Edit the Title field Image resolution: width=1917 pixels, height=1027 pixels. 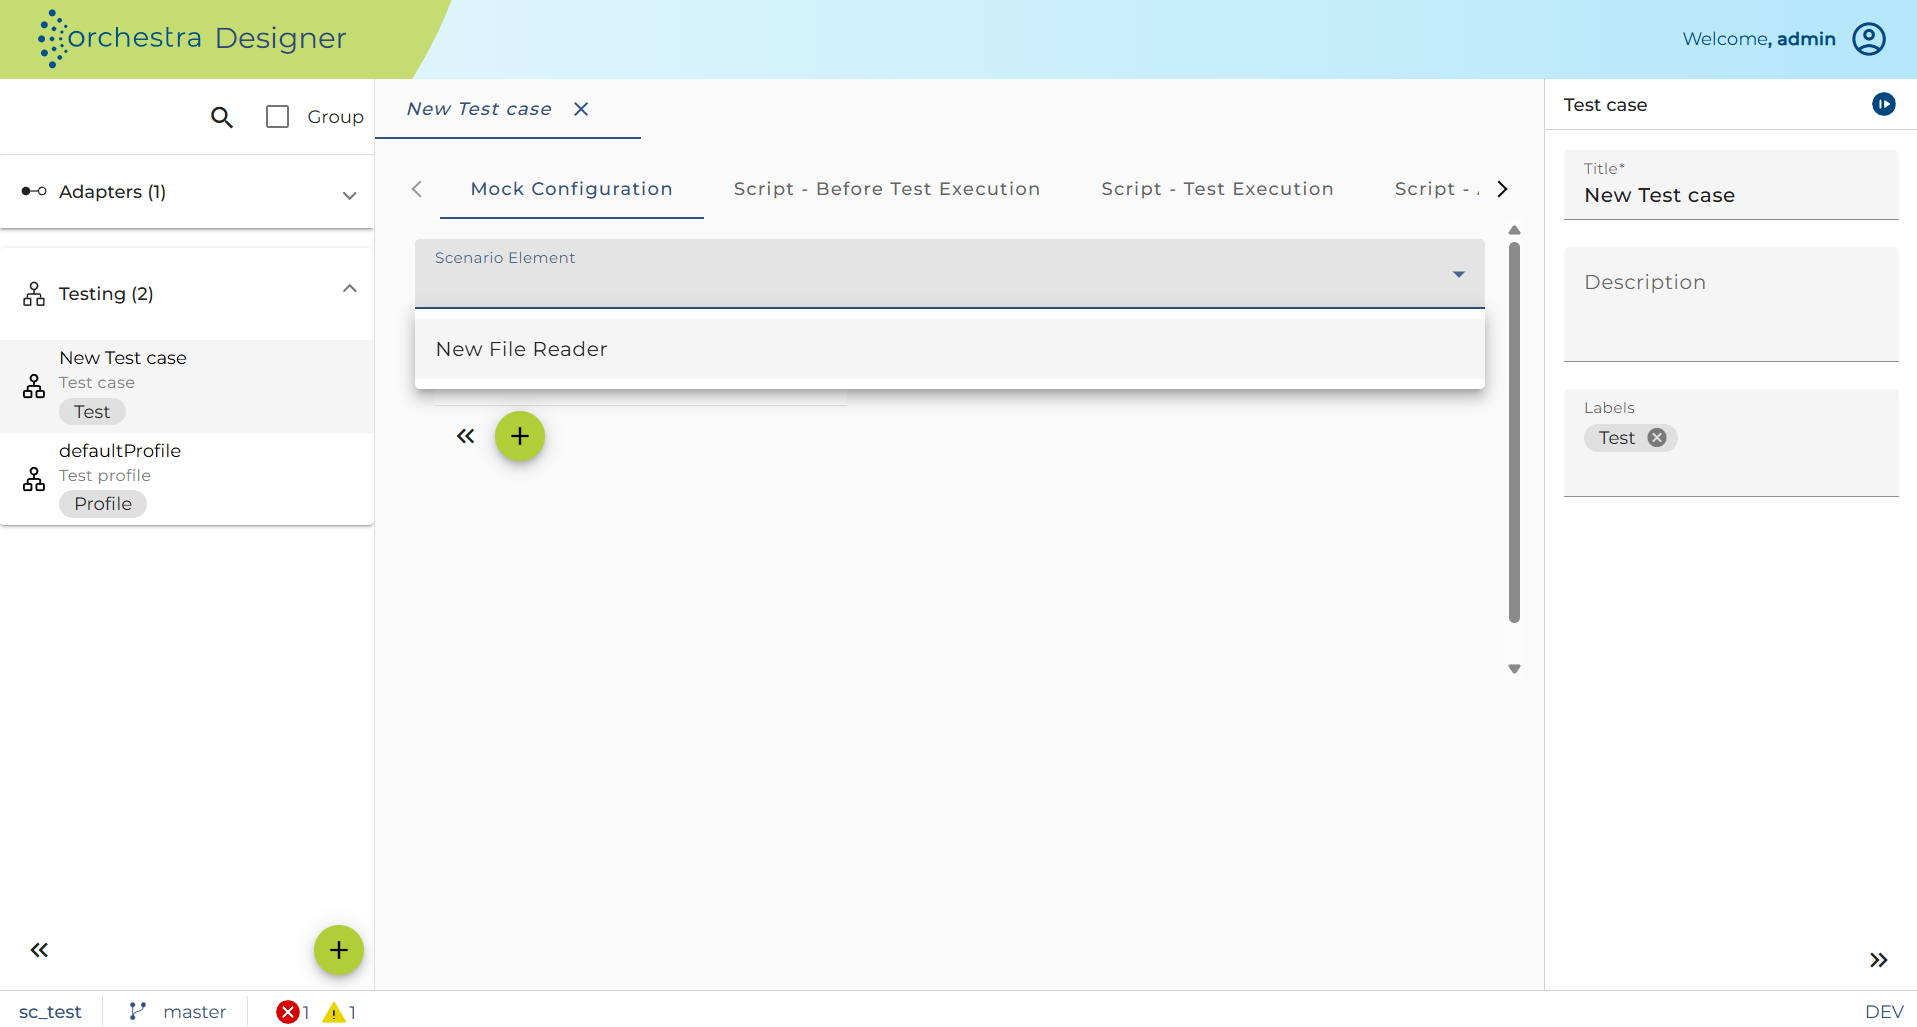pyautogui.click(x=1731, y=185)
